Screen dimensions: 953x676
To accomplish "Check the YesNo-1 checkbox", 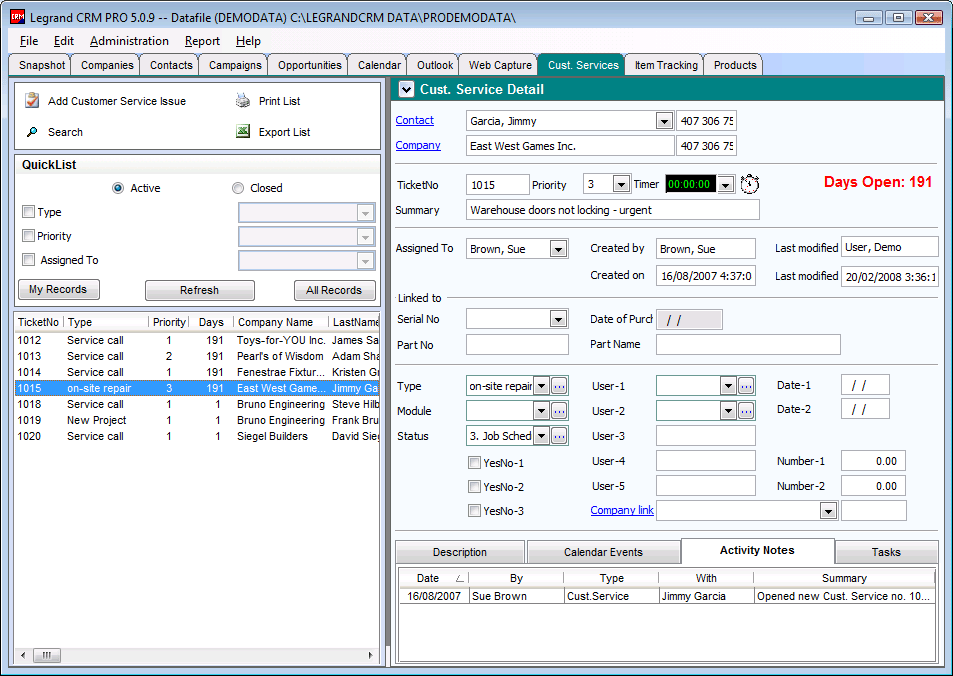I will tap(474, 463).
